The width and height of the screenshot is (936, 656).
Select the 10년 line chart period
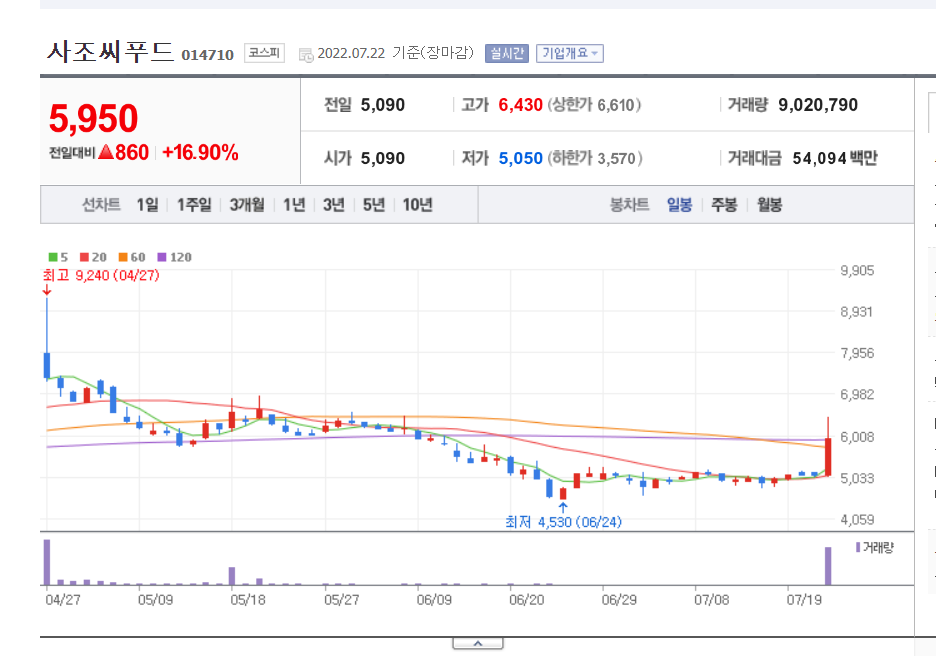tap(417, 205)
